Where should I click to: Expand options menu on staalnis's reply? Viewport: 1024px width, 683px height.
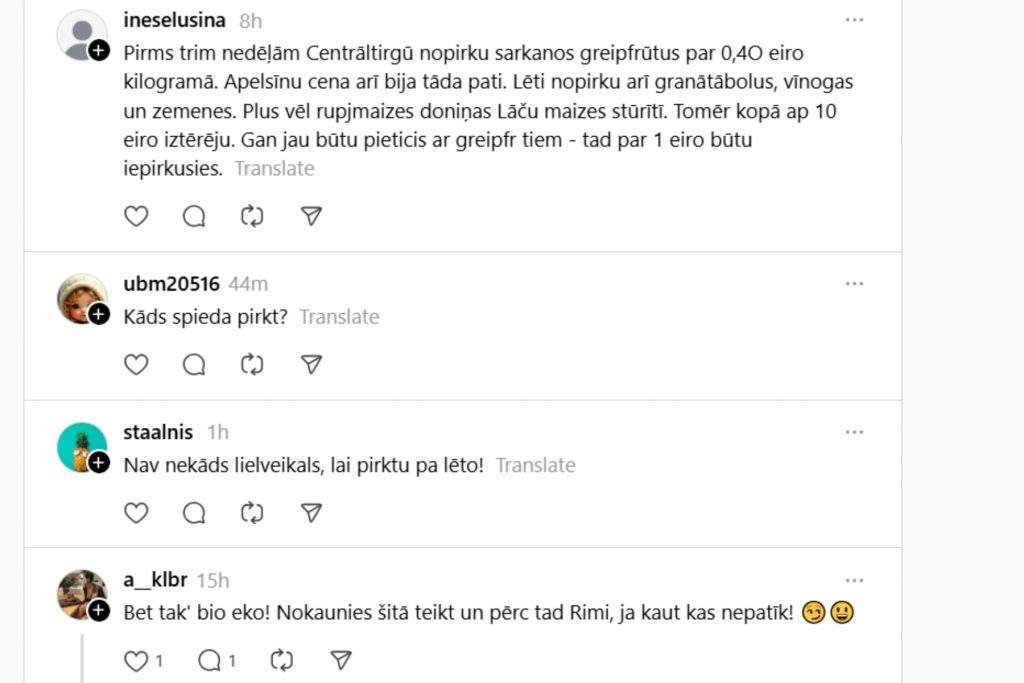854,432
